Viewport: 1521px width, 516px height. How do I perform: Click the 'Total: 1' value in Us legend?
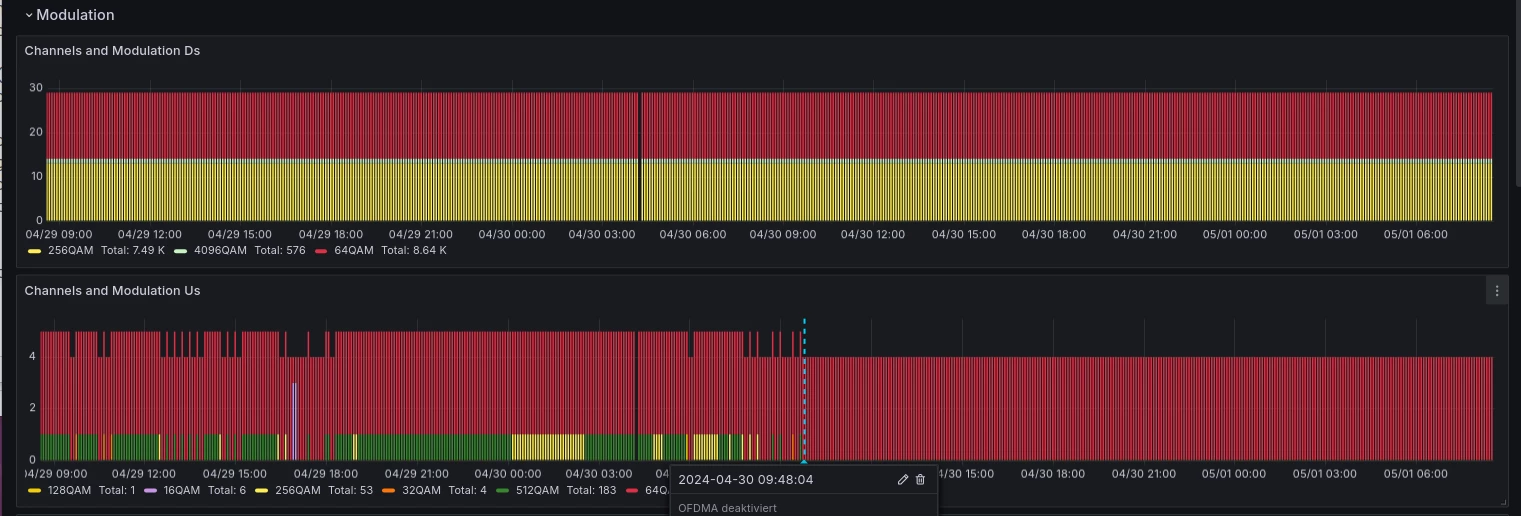point(117,490)
